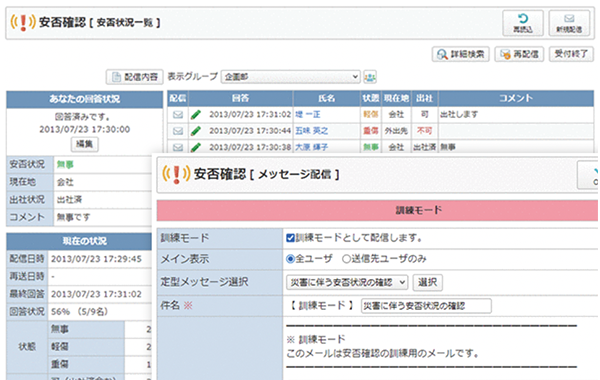Click the 選択 button
This screenshot has width=600, height=380.
click(x=427, y=282)
